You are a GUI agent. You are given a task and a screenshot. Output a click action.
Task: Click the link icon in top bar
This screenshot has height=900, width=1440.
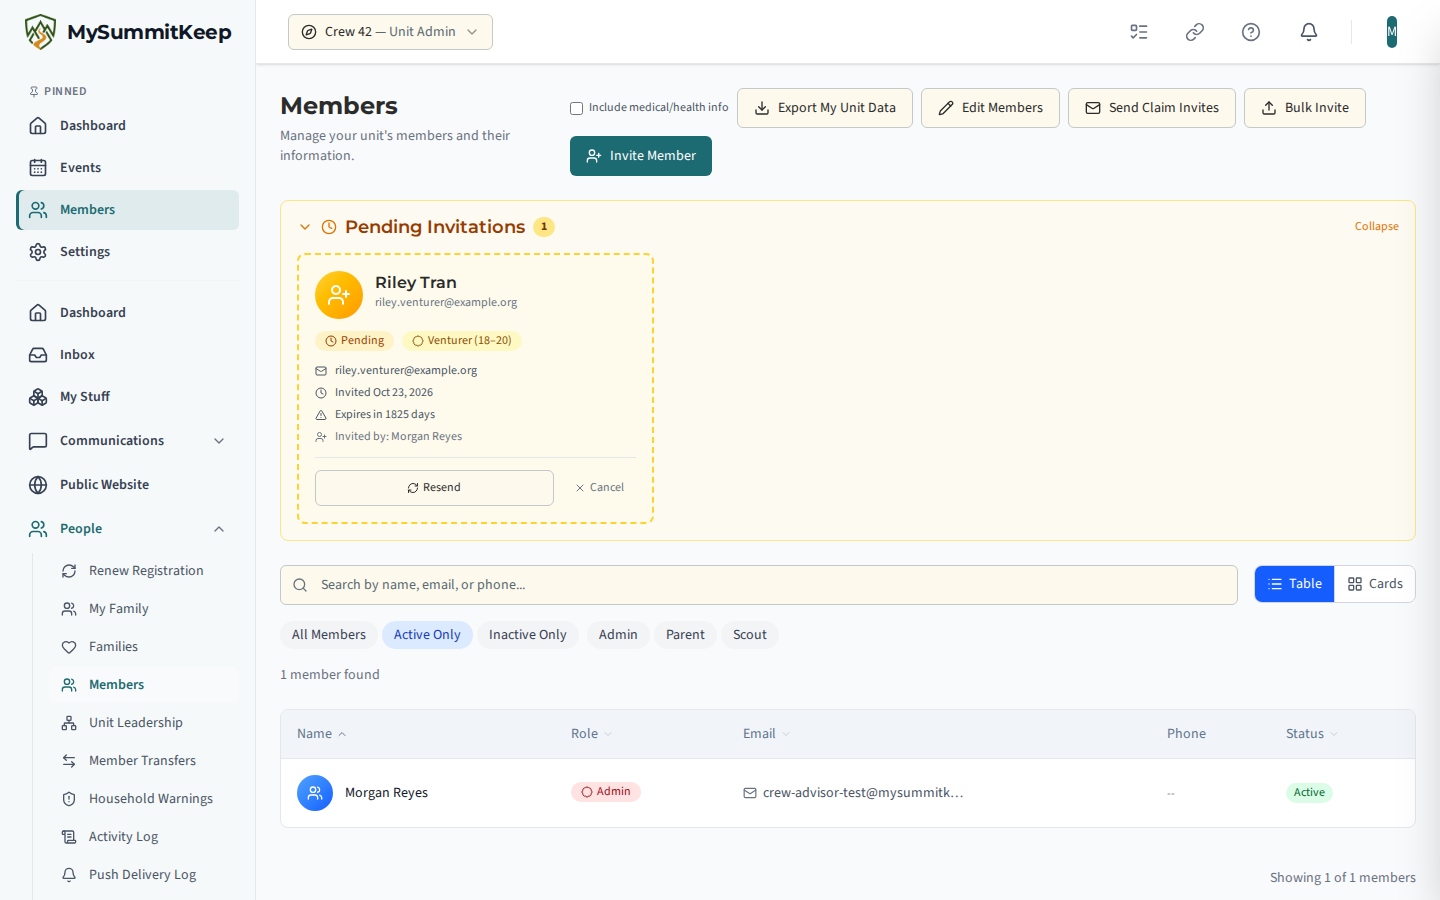pos(1195,32)
